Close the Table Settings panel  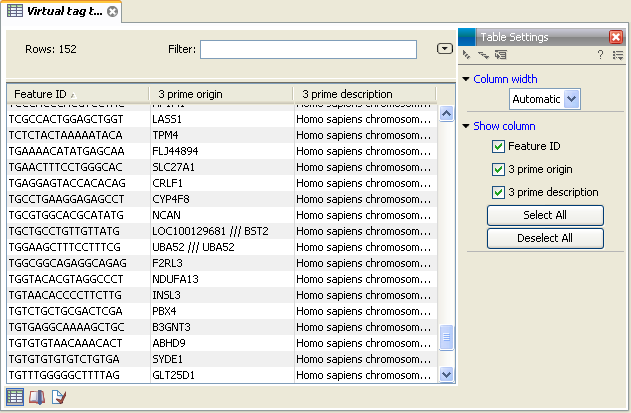click(x=616, y=37)
